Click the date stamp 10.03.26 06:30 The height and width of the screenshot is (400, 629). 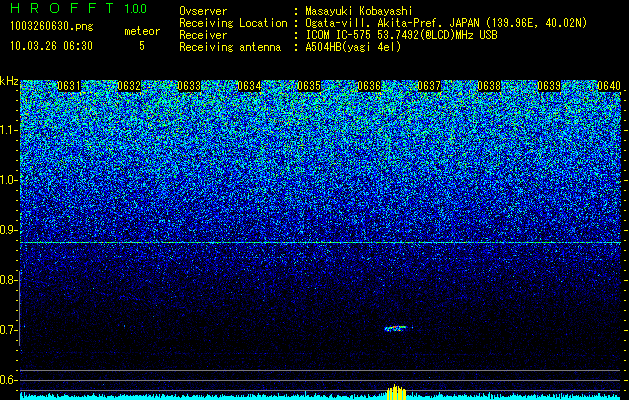tap(51, 46)
